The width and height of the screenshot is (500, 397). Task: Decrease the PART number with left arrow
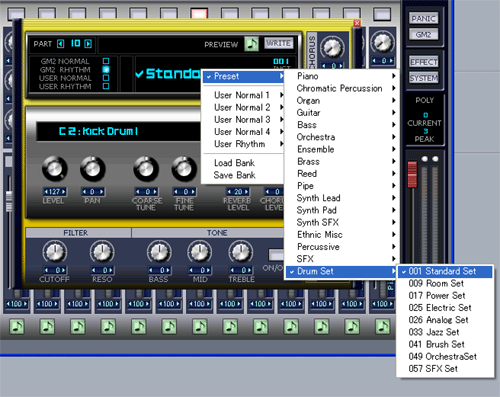(x=60, y=44)
